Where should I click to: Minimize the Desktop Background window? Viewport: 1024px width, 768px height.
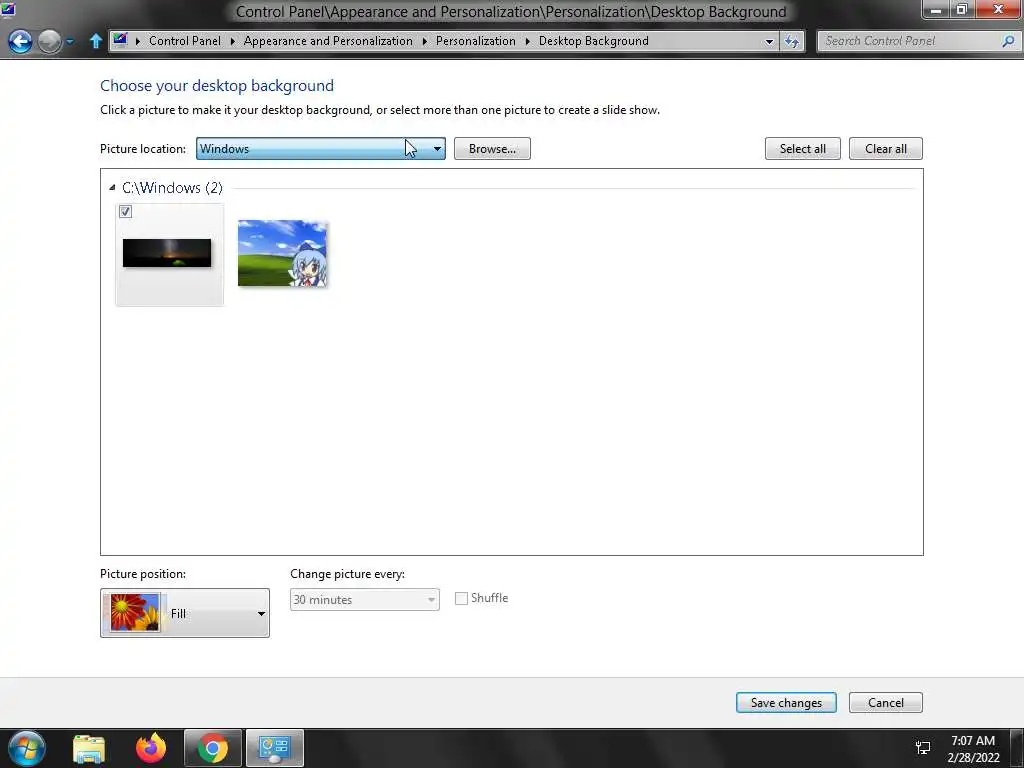(936, 9)
